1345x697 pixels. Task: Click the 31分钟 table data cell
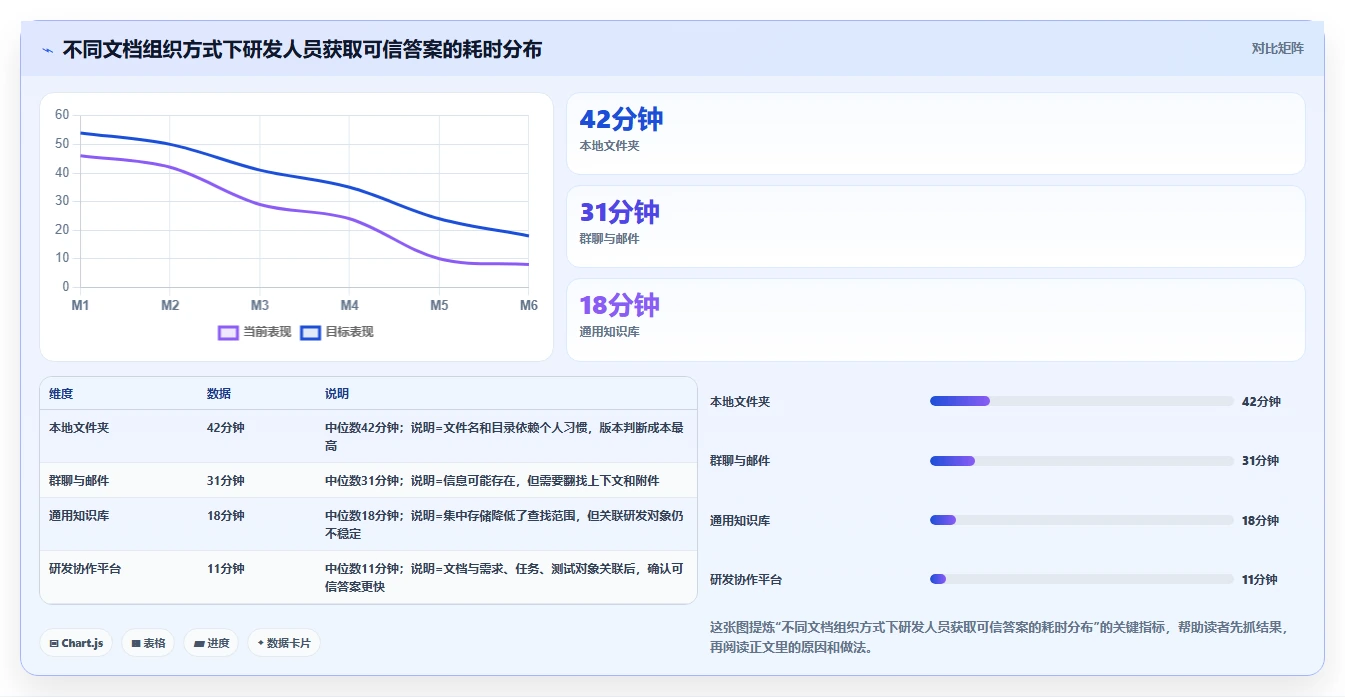click(225, 481)
